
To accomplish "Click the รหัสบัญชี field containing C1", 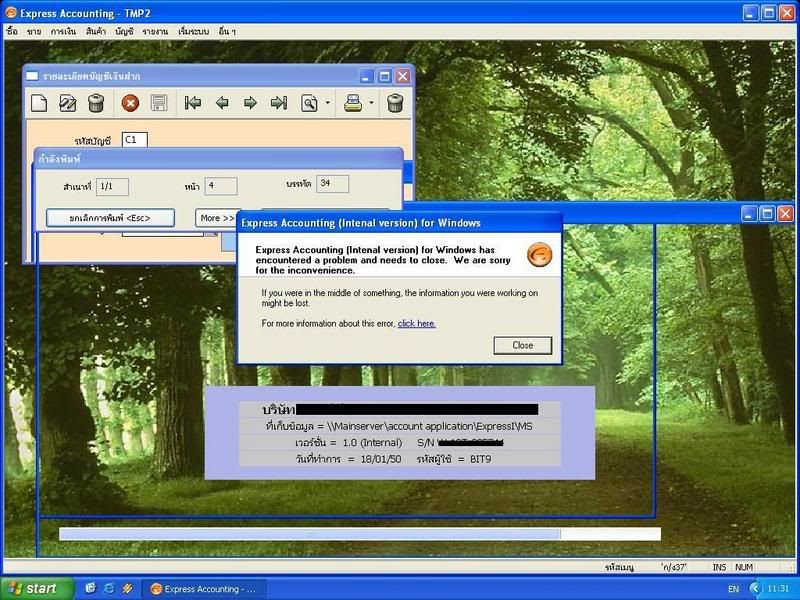I will click(x=134, y=140).
